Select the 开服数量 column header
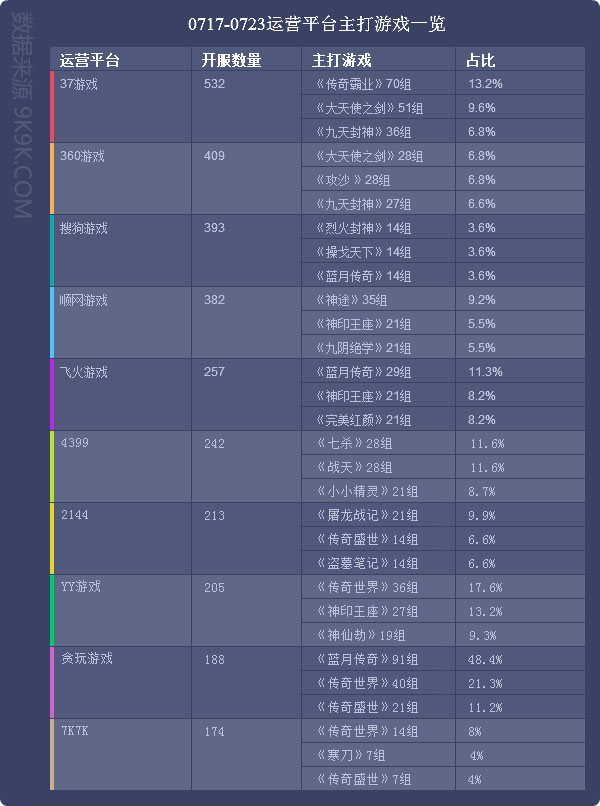 [232, 60]
